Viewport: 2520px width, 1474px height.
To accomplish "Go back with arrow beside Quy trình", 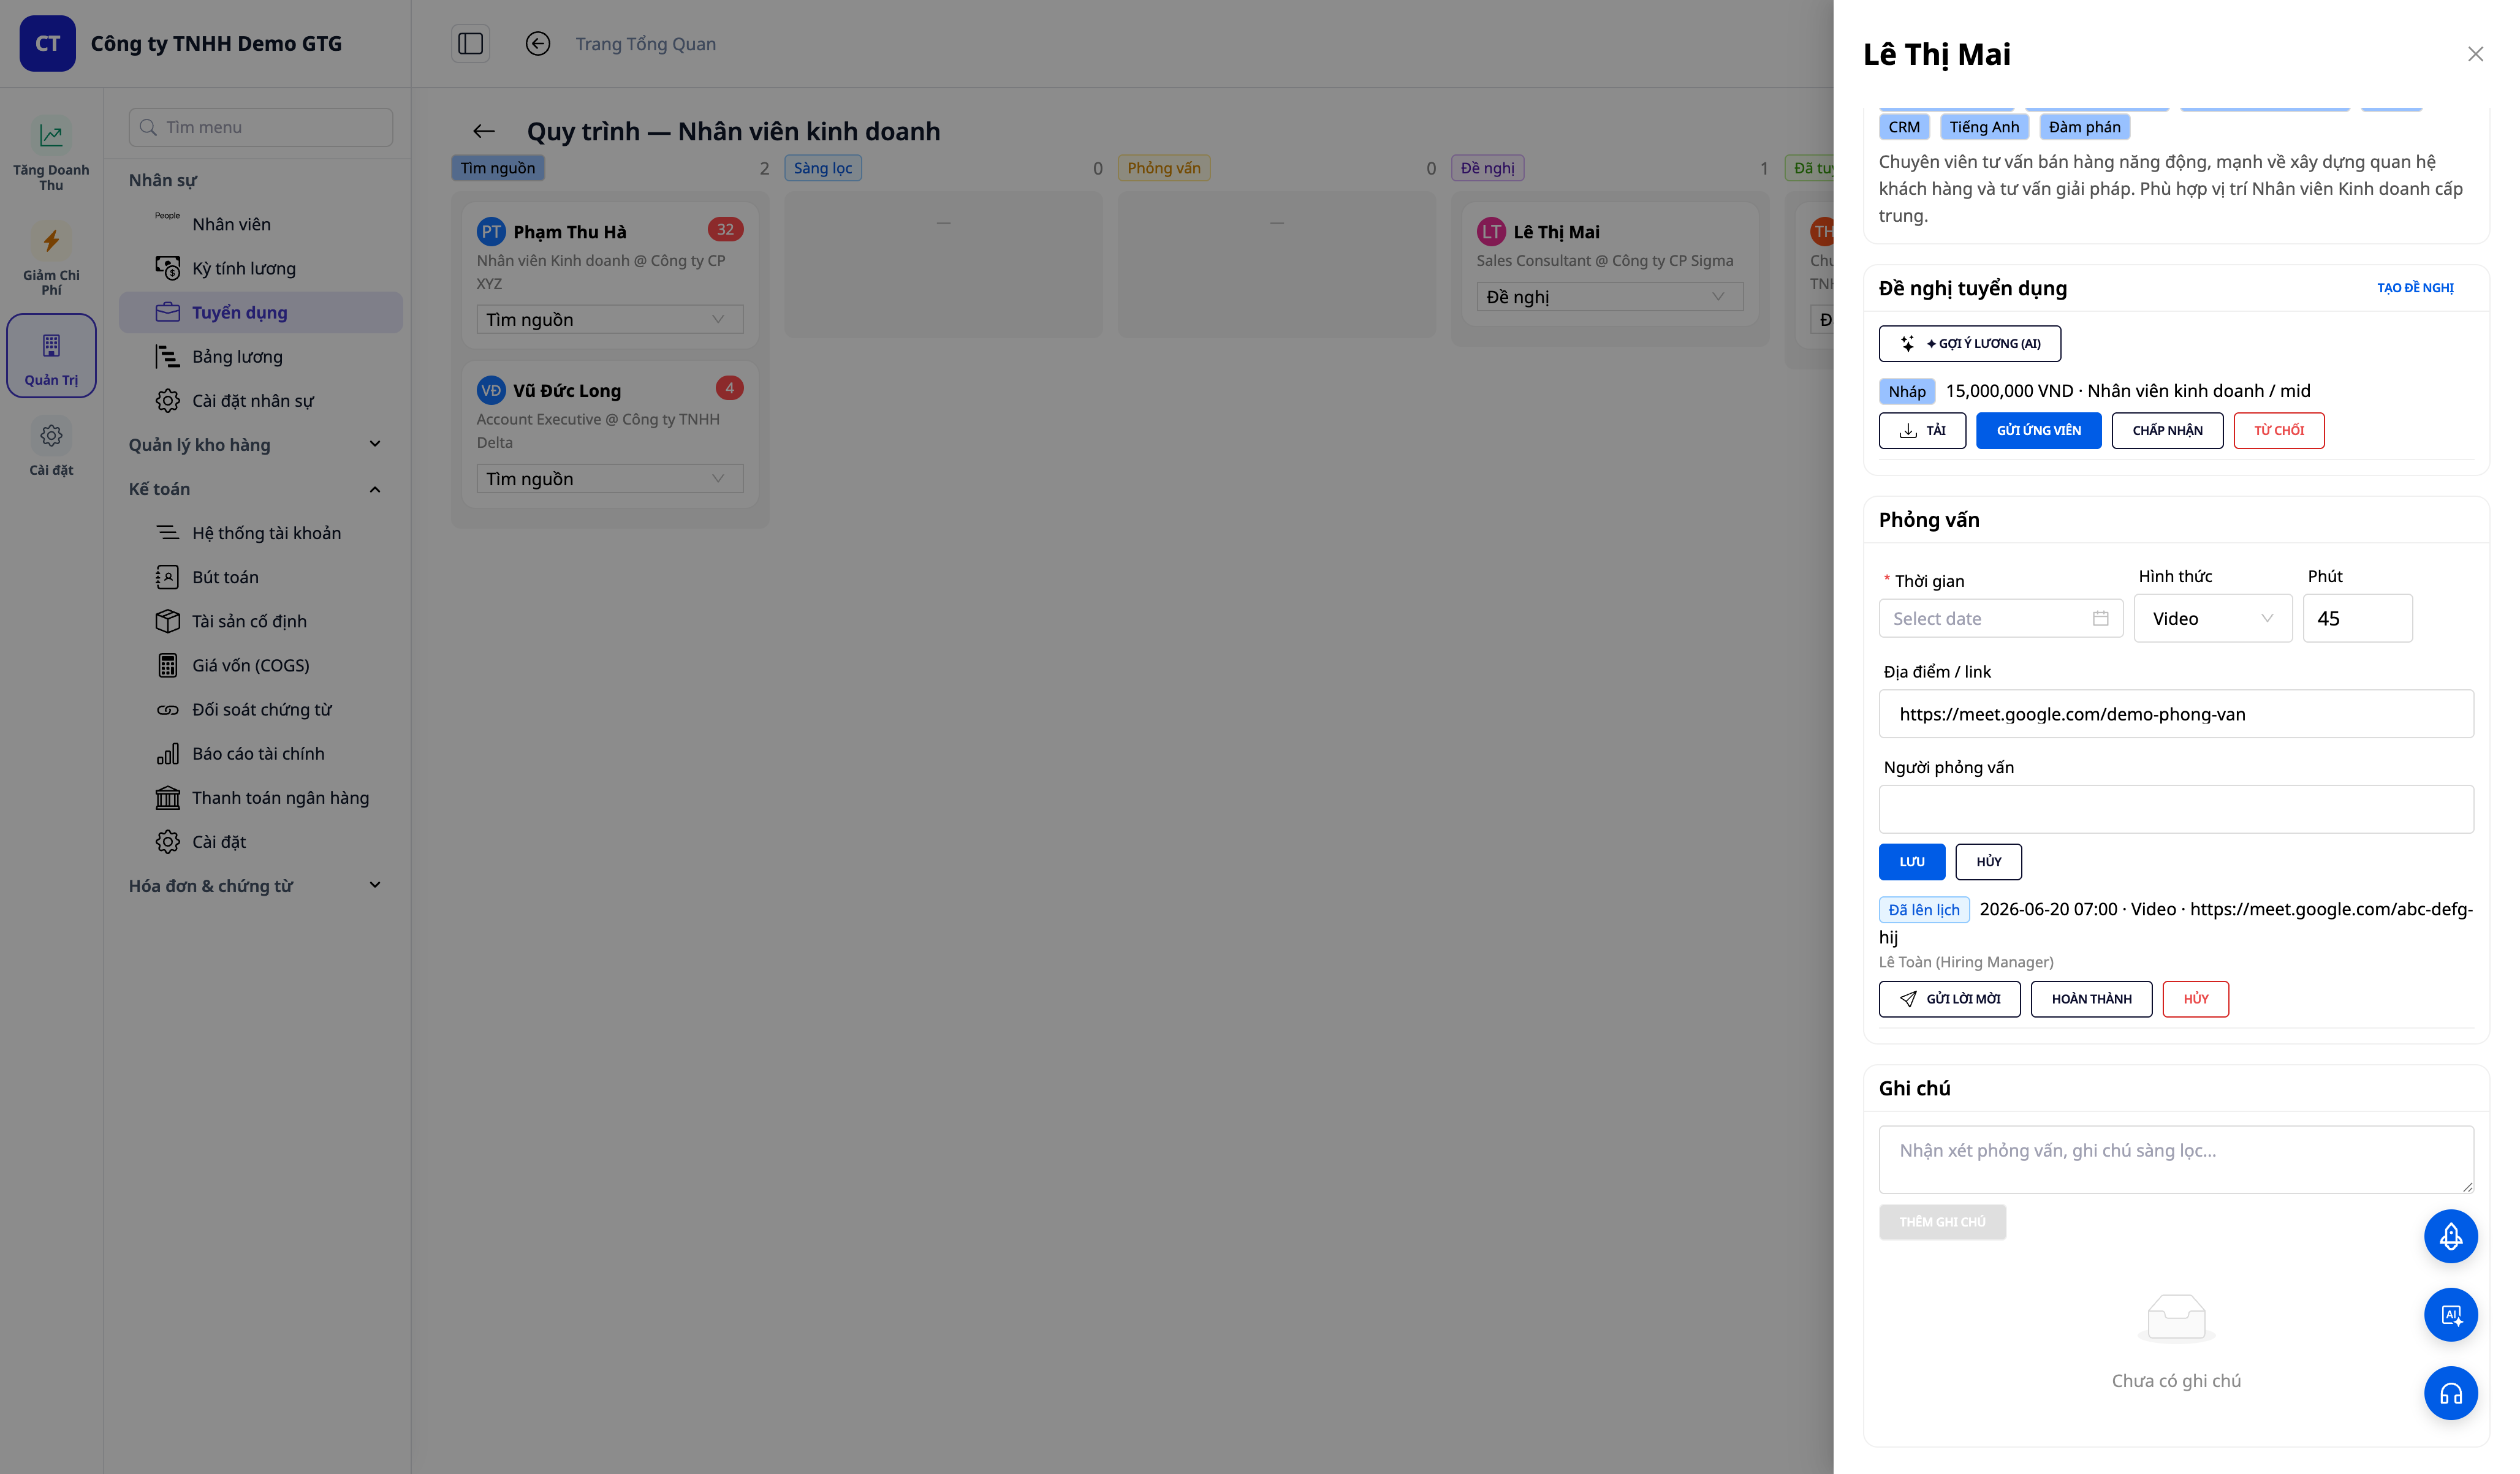I will coord(484,131).
